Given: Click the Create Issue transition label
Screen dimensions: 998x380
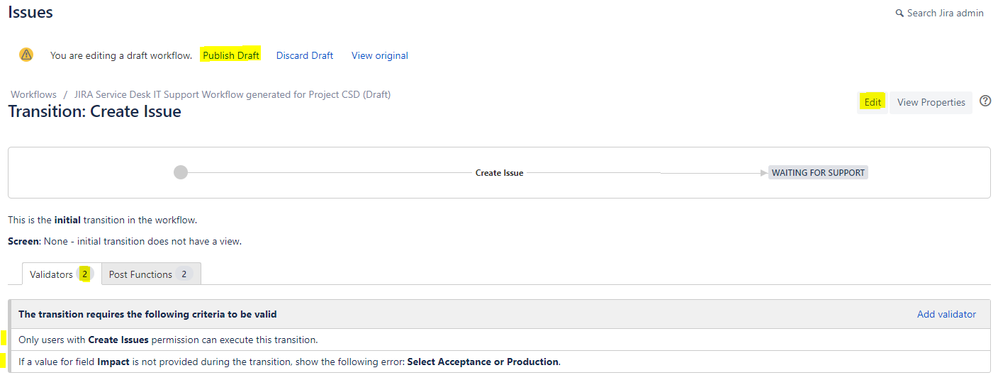Looking at the screenshot, I should point(500,172).
